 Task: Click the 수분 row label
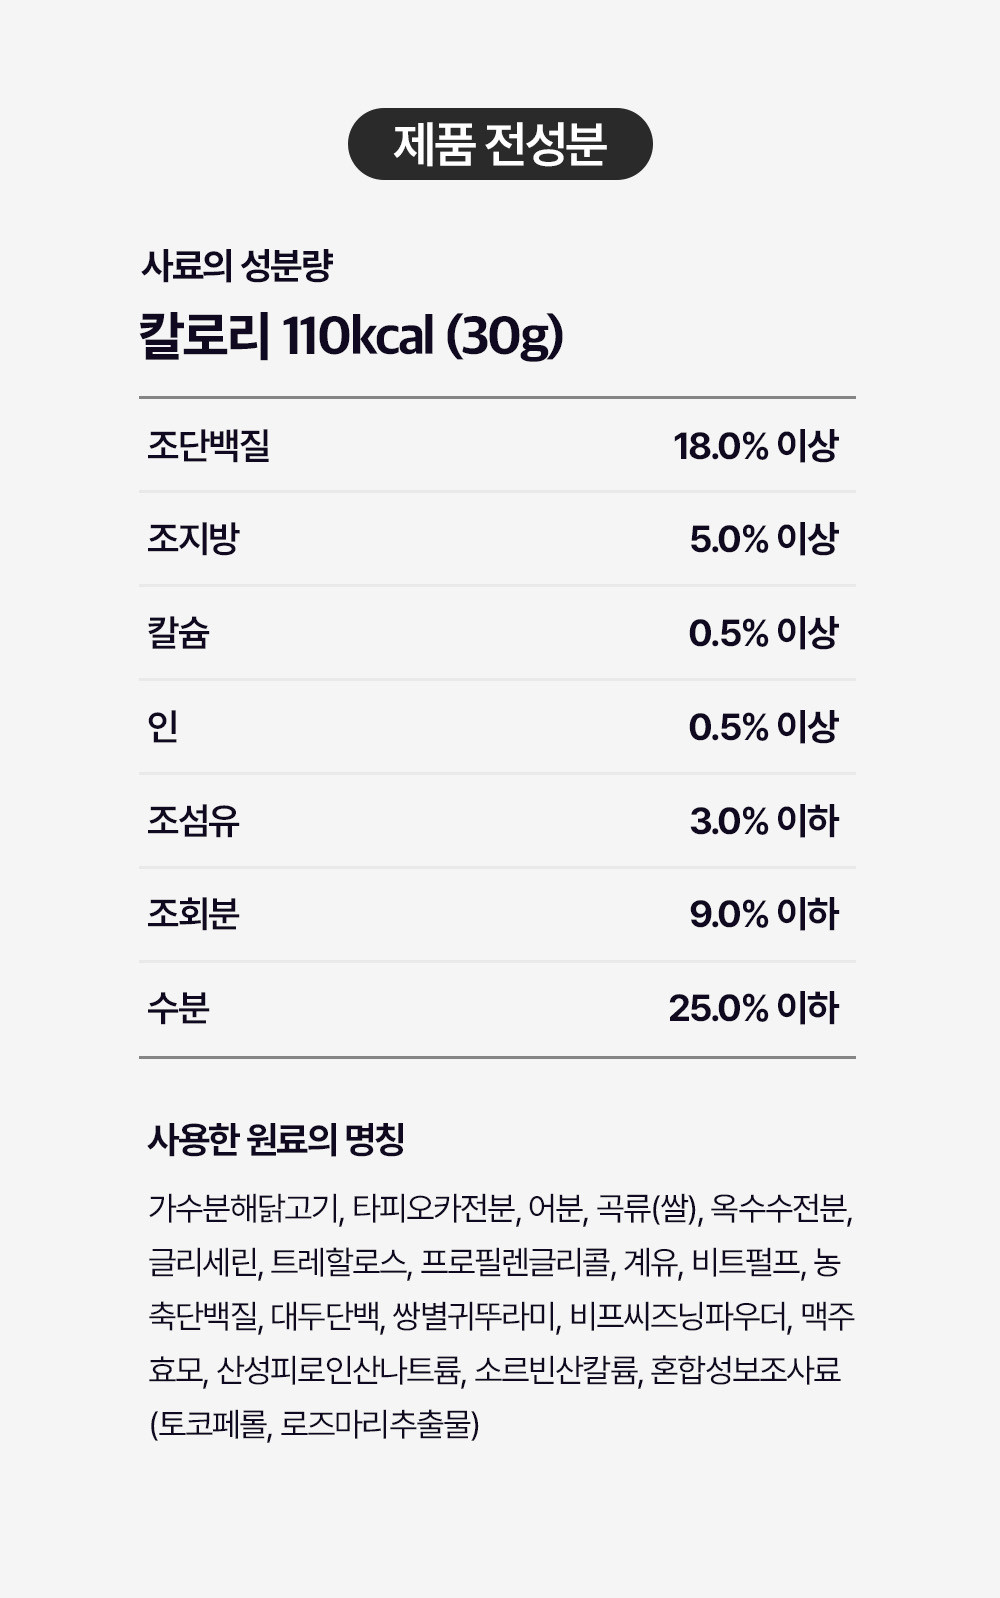coord(179,1008)
